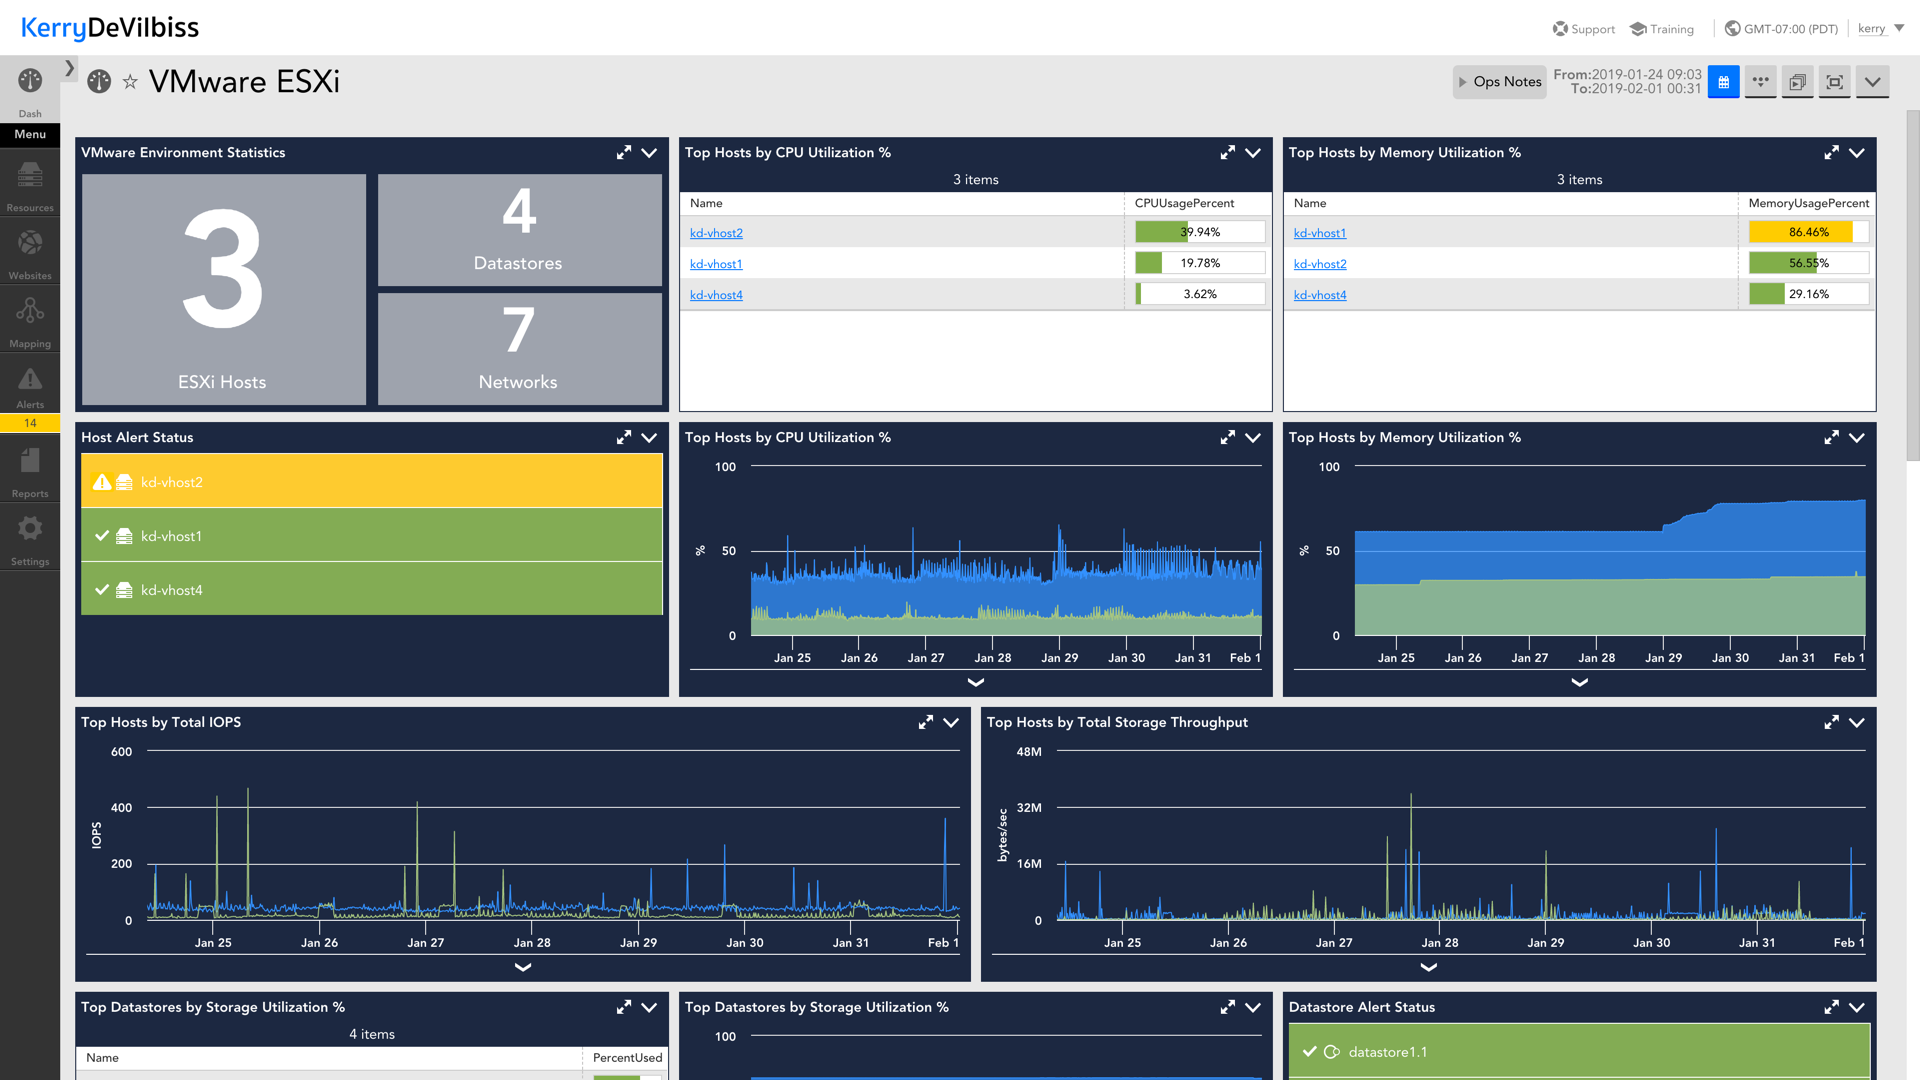Open the Support link
The image size is (1920, 1080).
click(x=1584, y=29)
